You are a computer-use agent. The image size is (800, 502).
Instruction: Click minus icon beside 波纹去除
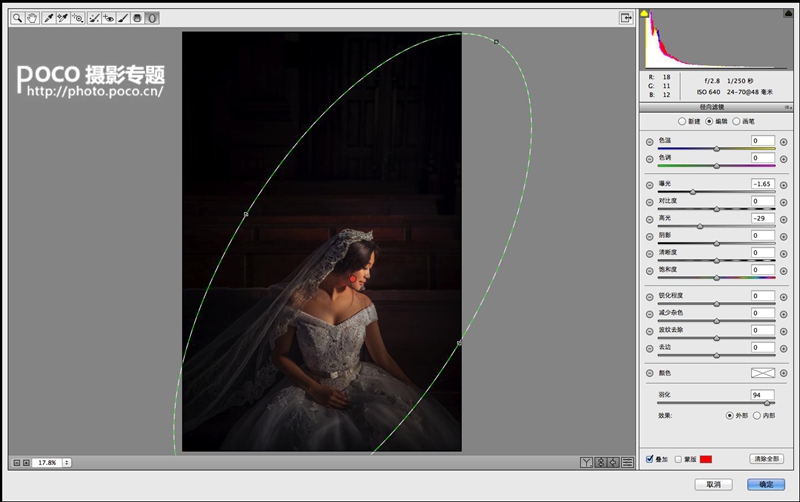click(649, 332)
